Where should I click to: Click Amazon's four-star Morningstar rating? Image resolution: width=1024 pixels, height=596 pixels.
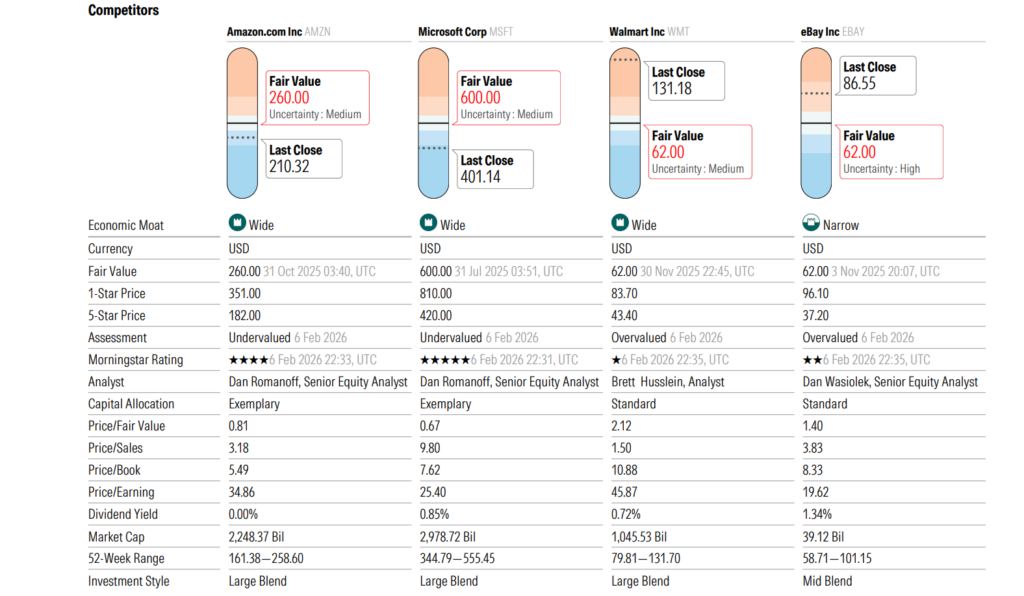click(249, 360)
